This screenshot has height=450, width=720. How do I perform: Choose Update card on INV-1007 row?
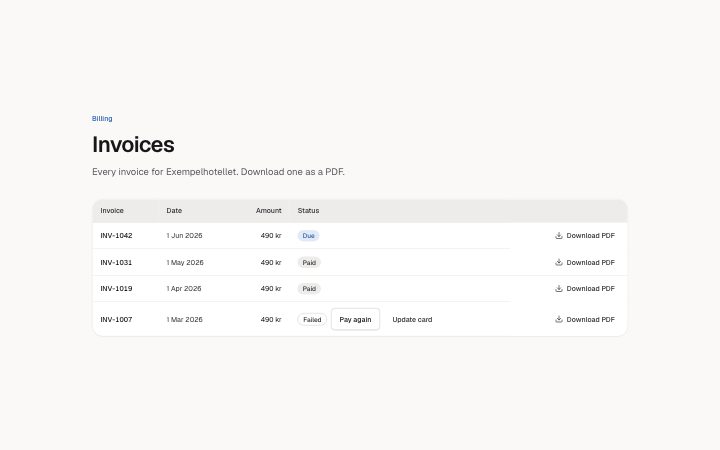412,319
